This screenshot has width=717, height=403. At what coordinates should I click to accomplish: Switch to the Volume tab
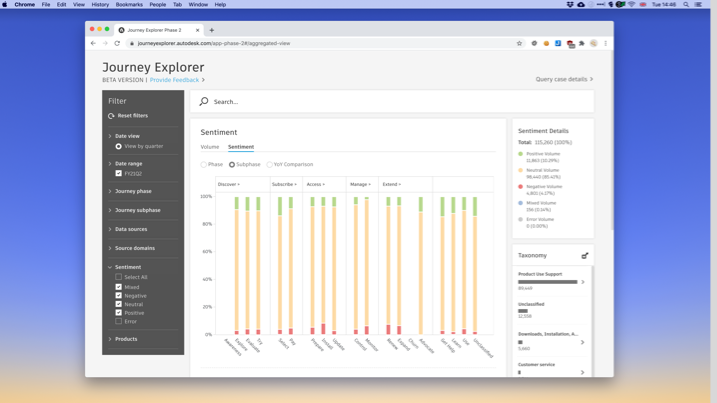coord(210,147)
